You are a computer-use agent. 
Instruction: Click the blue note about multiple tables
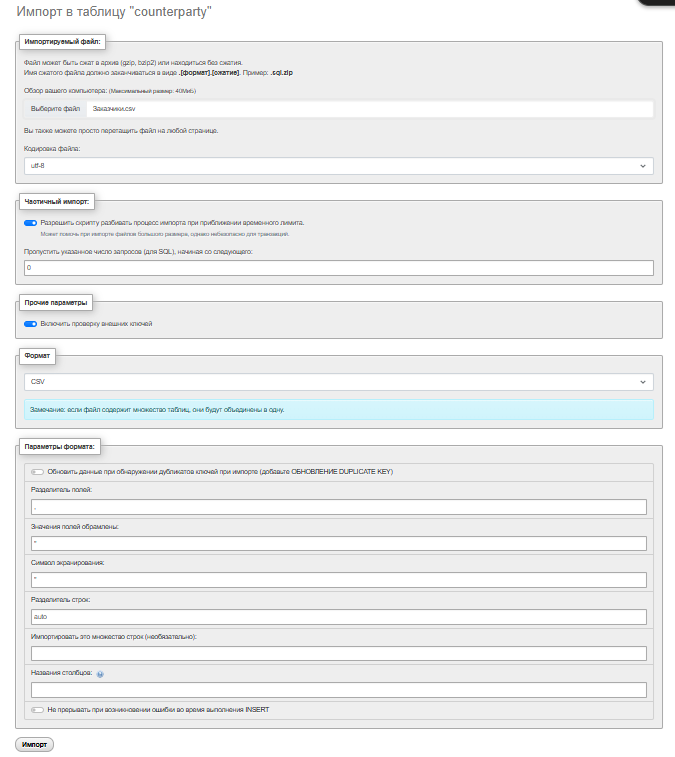tap(338, 410)
